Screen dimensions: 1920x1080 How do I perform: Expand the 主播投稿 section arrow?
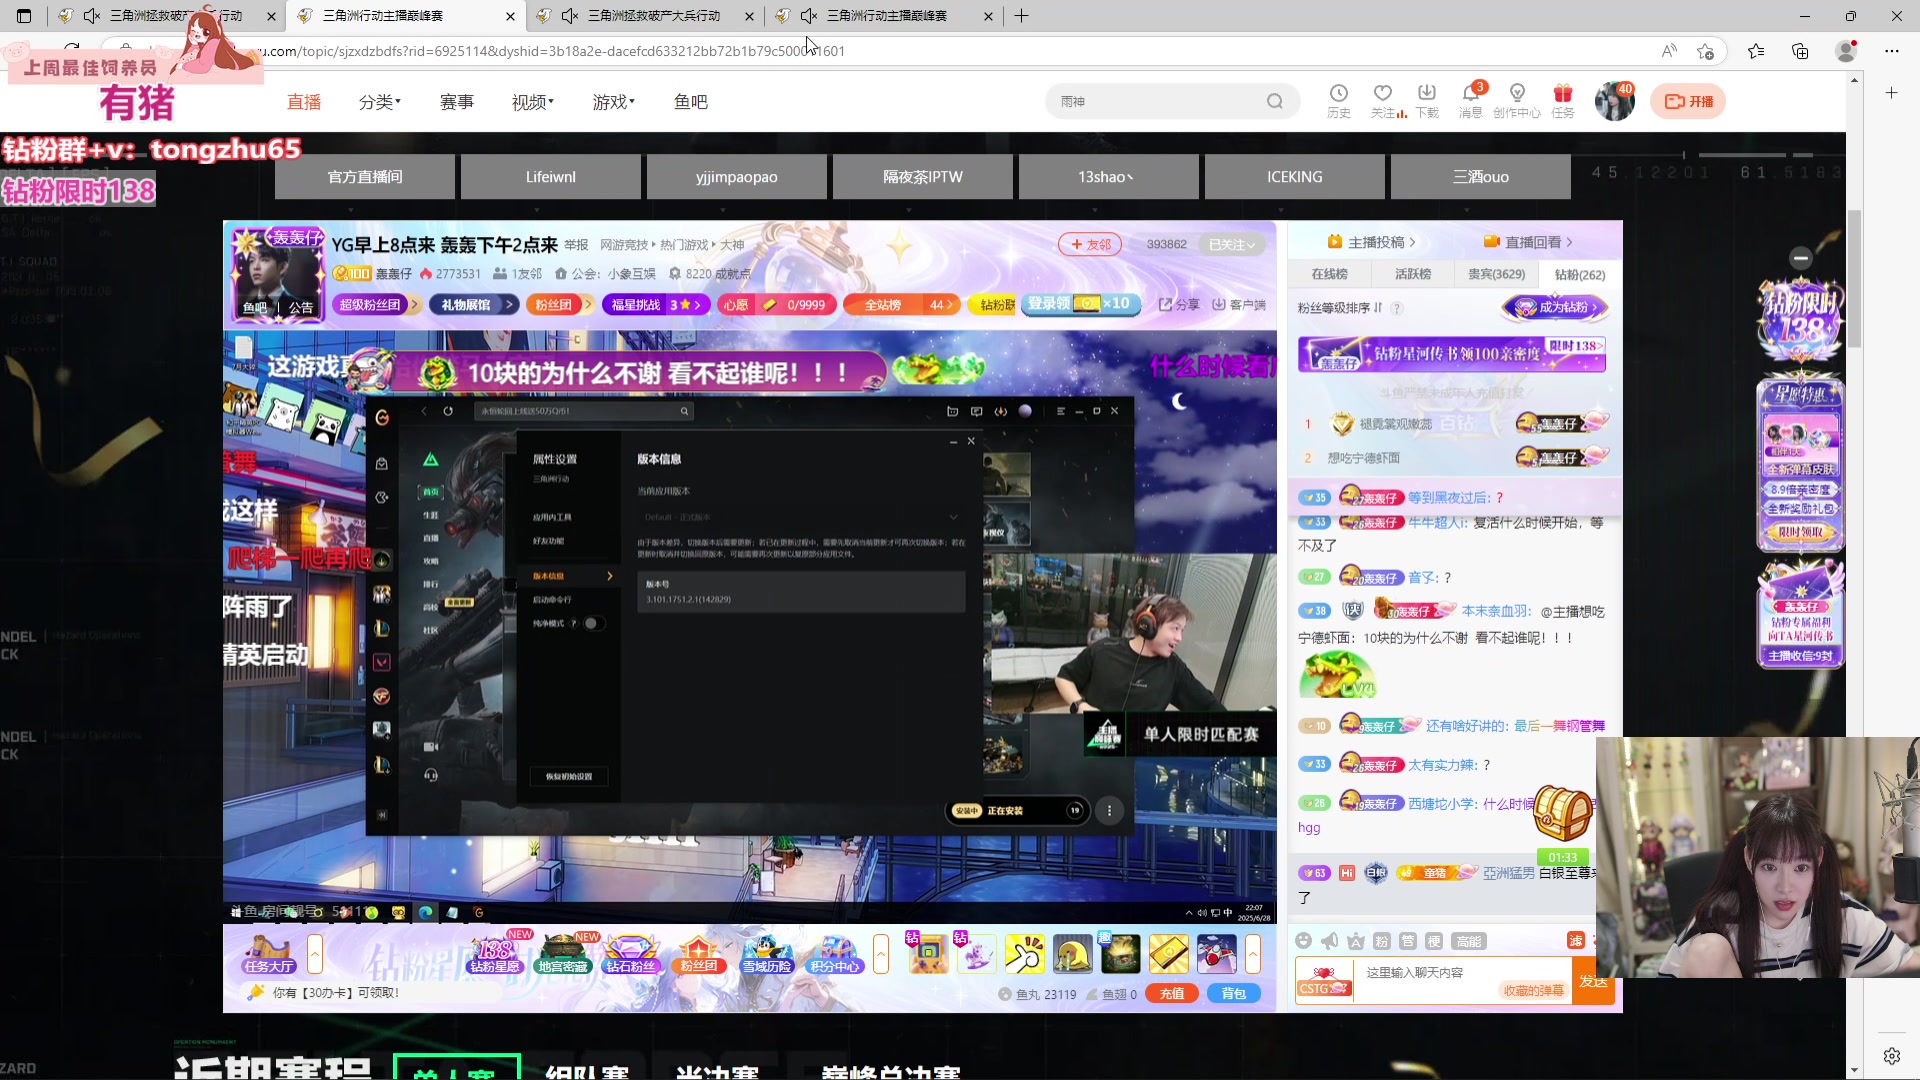1412,242
